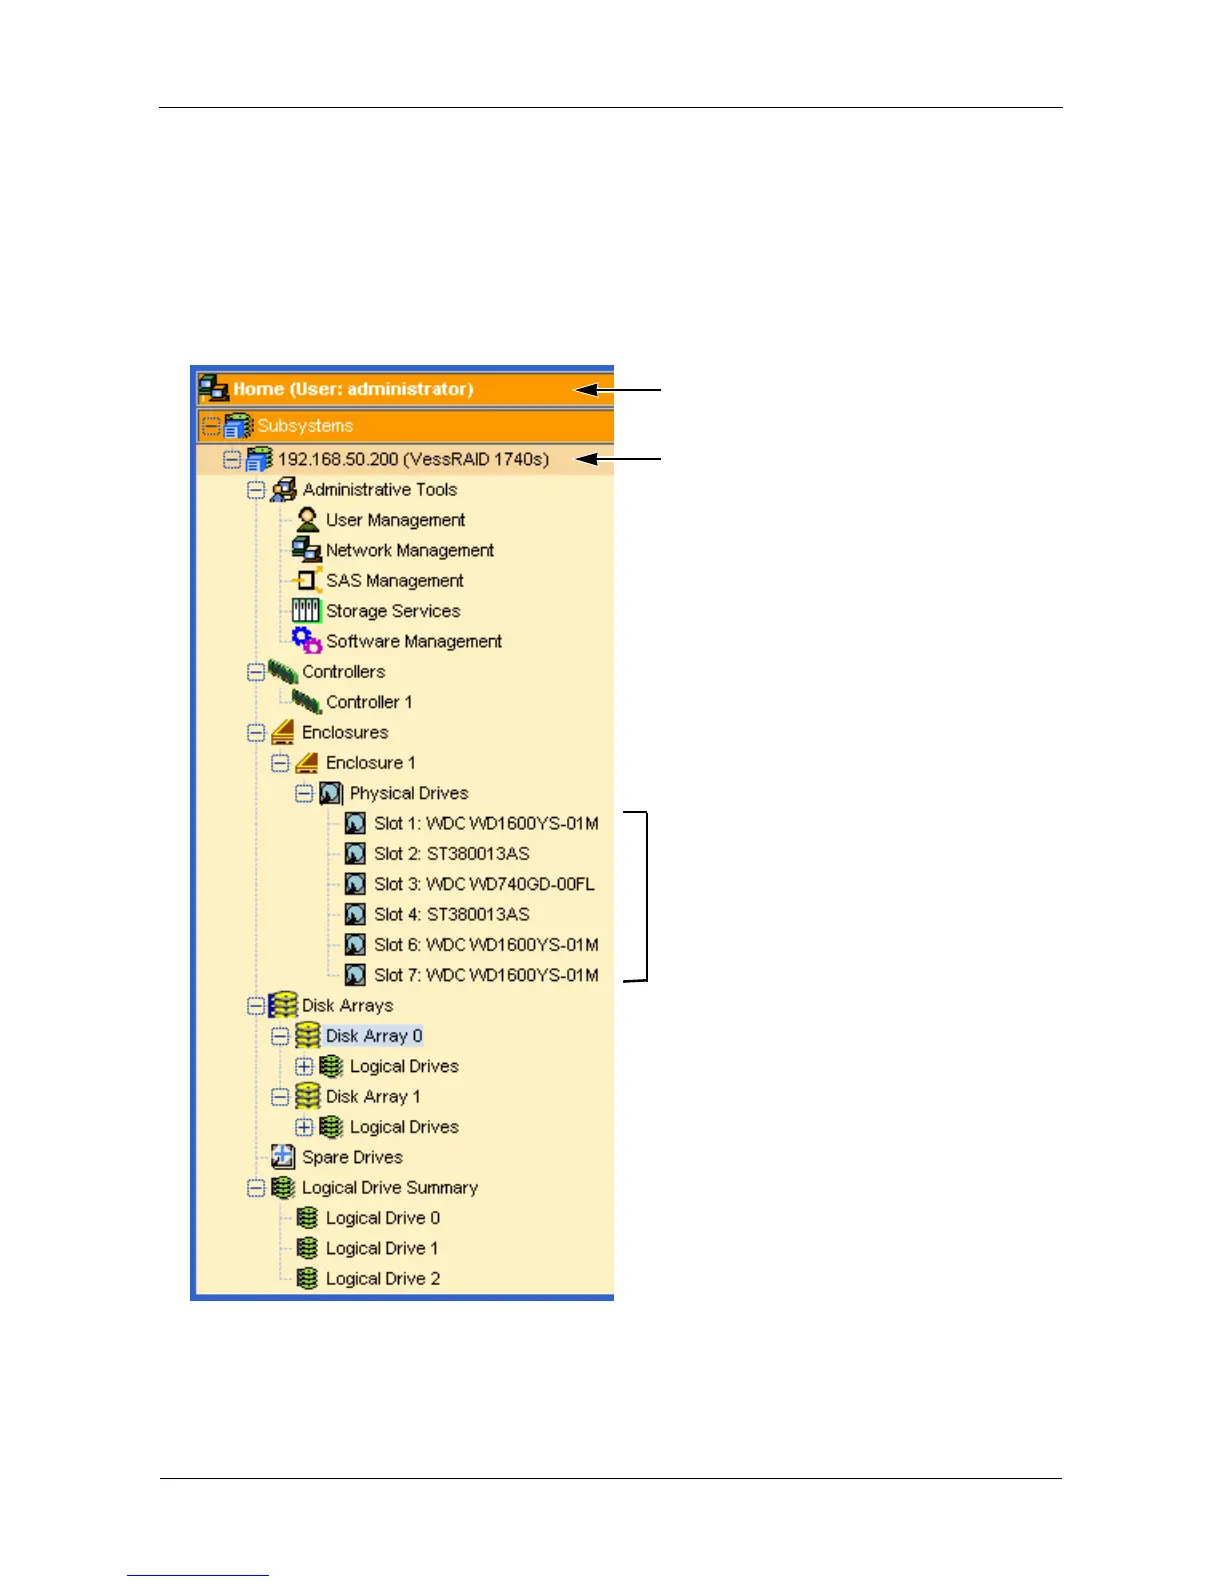
Task: Click the Logical Drive Summary icon
Action: point(284,1188)
